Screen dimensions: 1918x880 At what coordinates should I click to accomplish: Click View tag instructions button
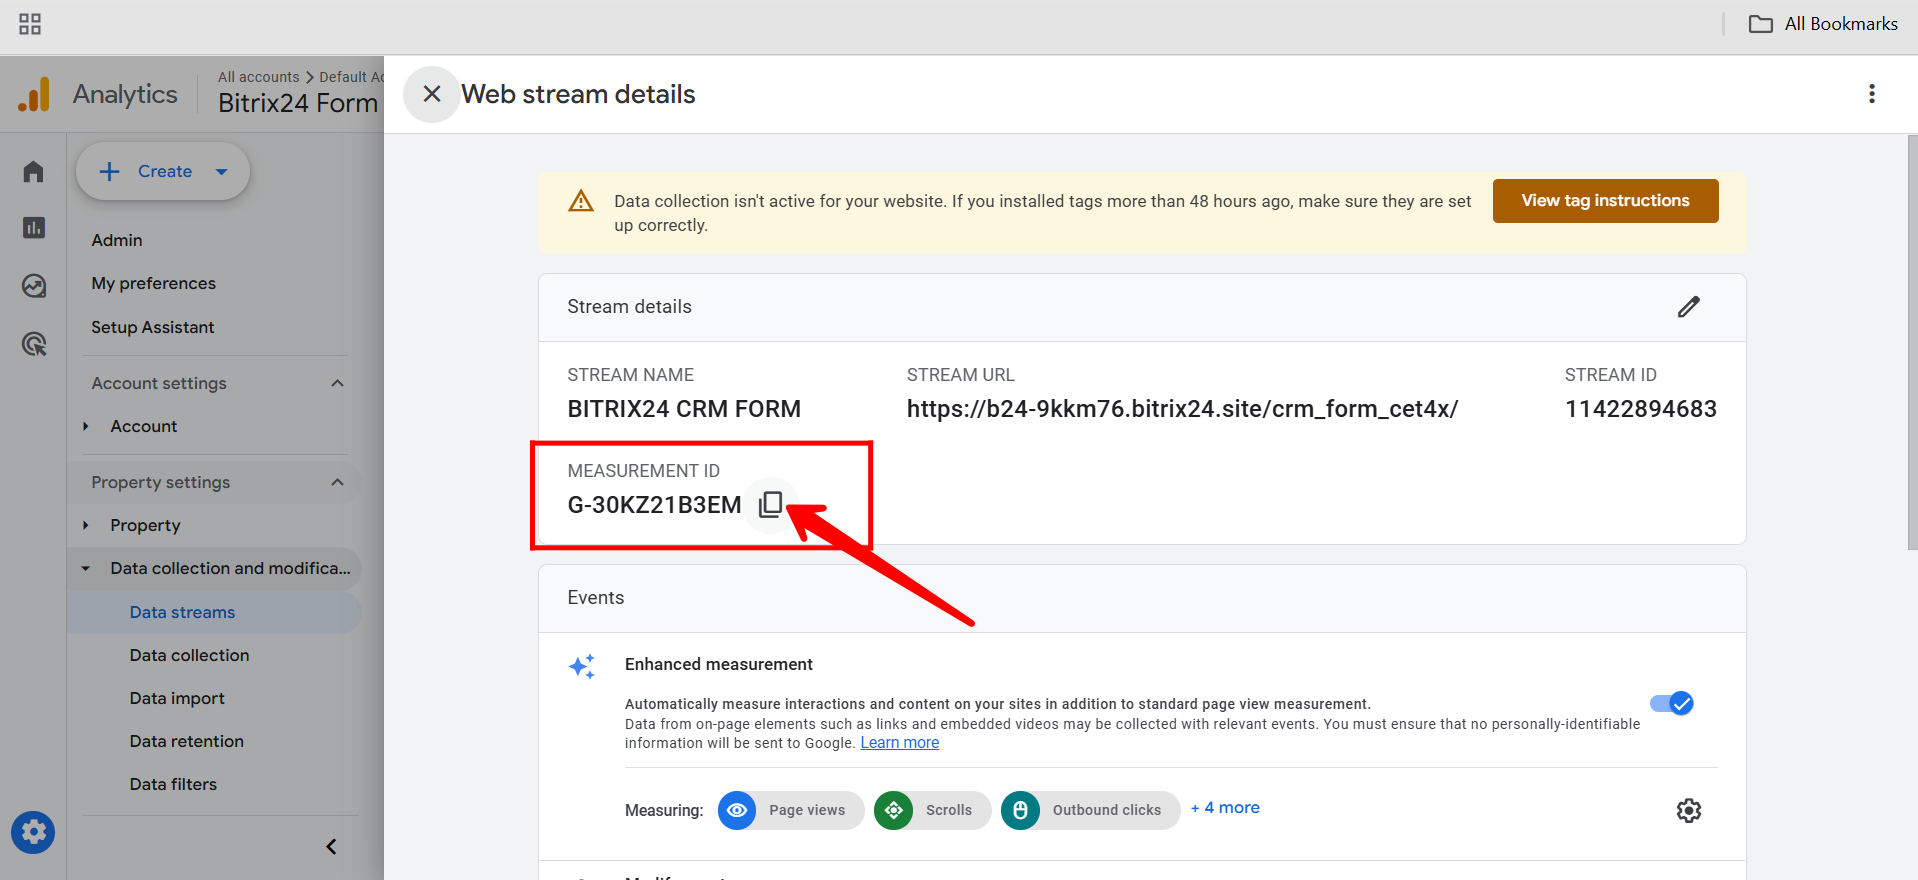(1605, 201)
